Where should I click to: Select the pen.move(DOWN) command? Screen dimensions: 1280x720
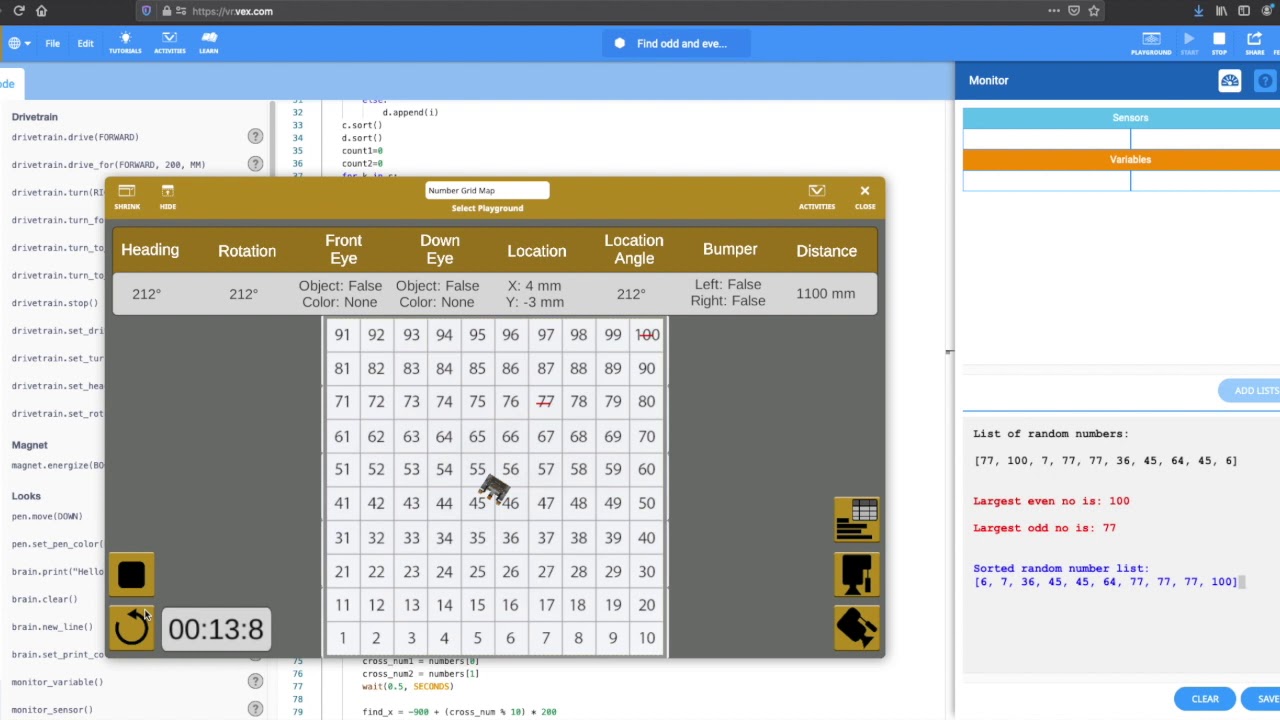(x=47, y=517)
